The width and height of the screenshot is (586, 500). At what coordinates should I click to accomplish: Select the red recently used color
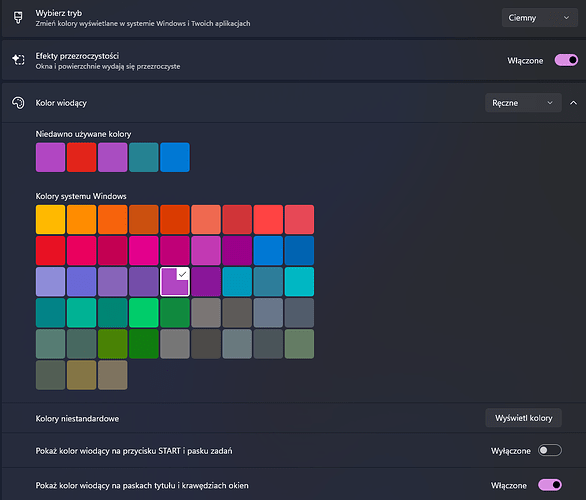81,157
